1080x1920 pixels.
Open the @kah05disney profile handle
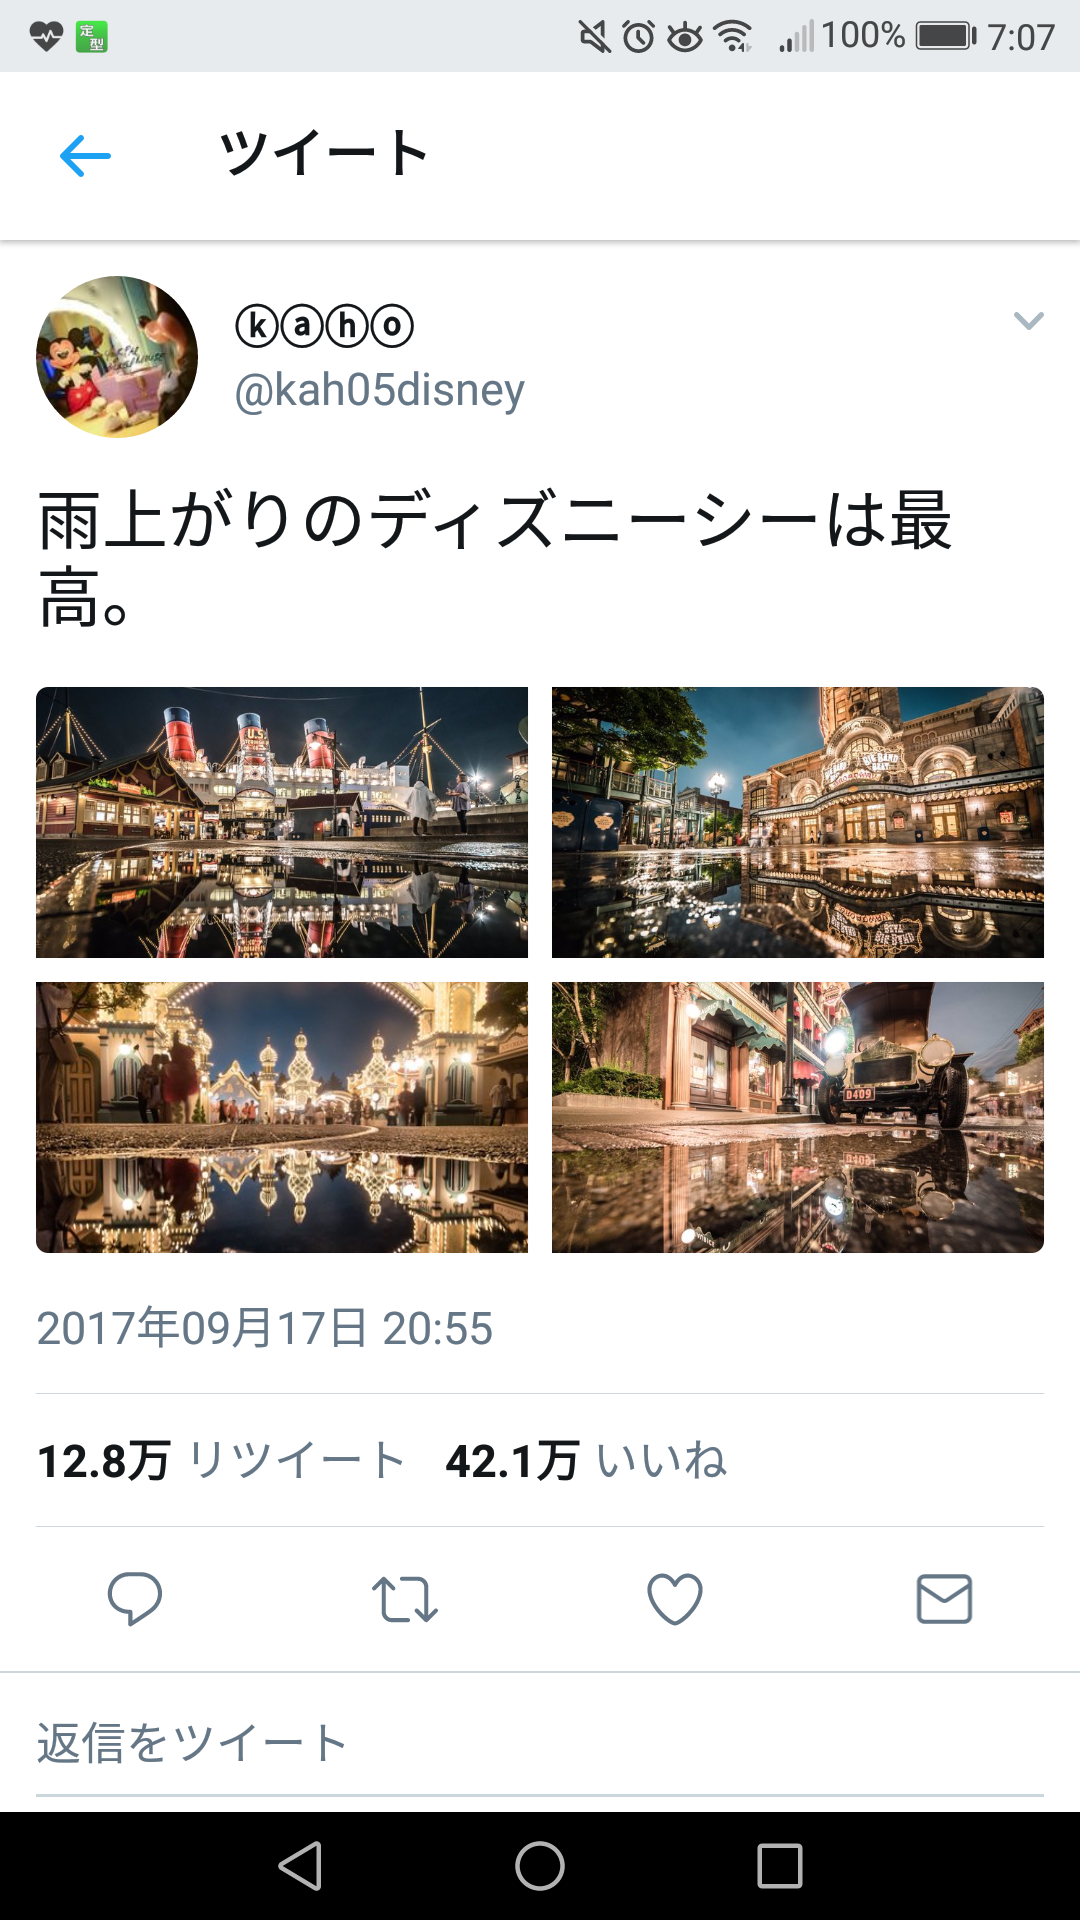point(379,390)
